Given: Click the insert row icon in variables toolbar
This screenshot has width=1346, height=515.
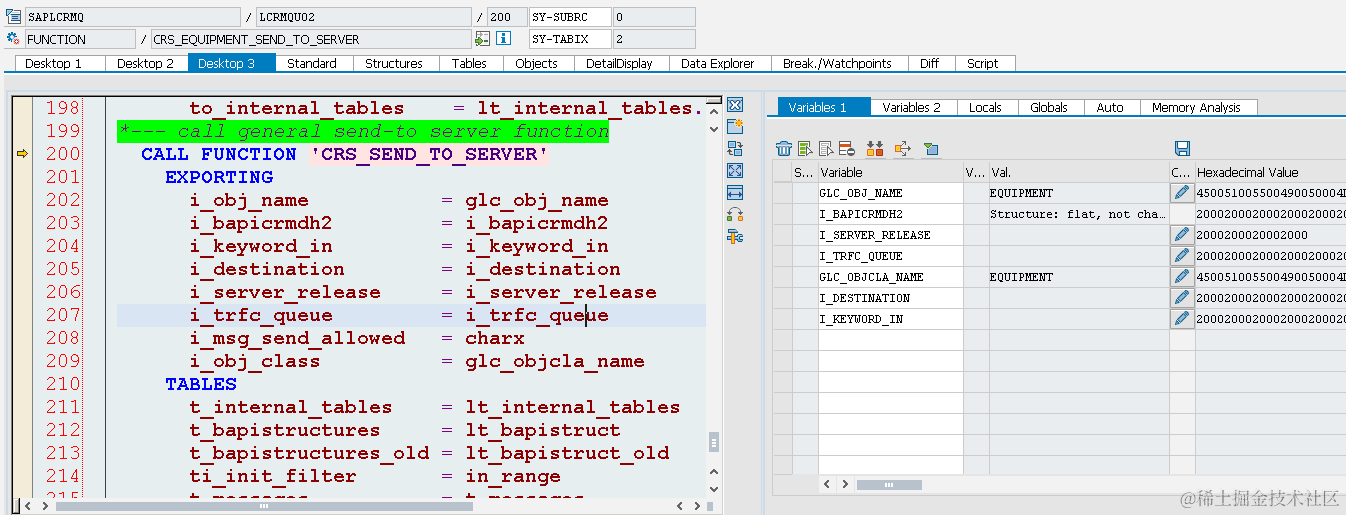Looking at the screenshot, I should [805, 149].
